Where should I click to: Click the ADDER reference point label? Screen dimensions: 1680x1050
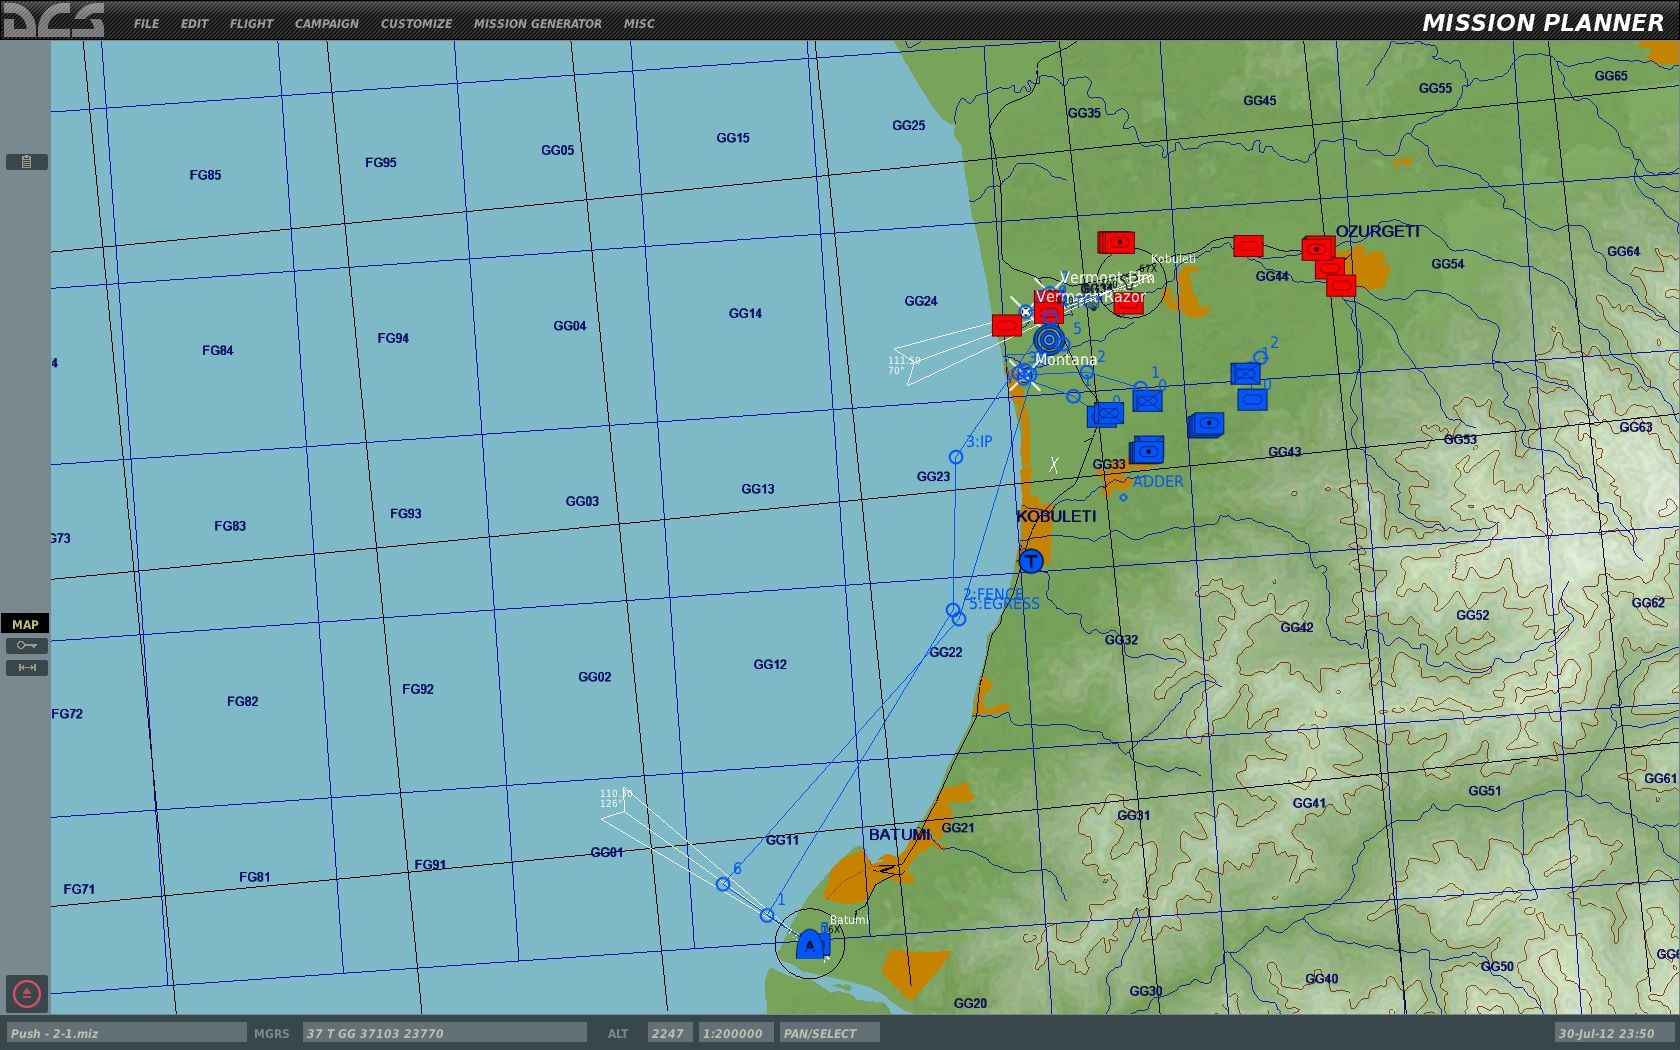[x=1158, y=482]
